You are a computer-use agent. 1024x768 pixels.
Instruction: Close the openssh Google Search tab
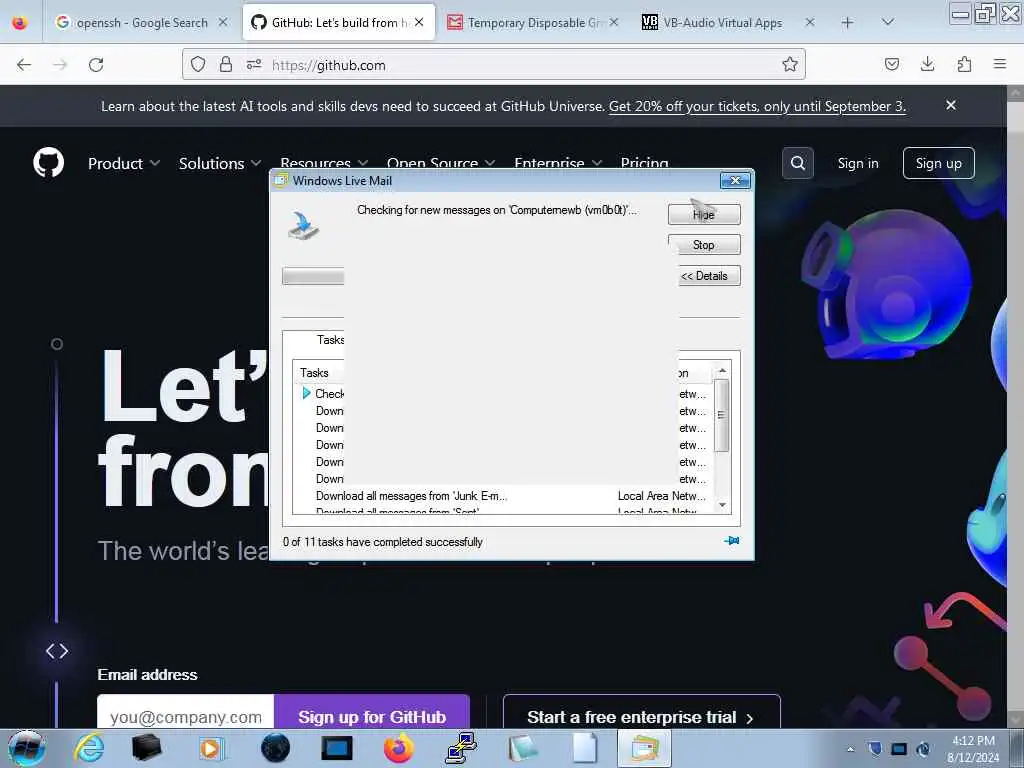[x=223, y=22]
